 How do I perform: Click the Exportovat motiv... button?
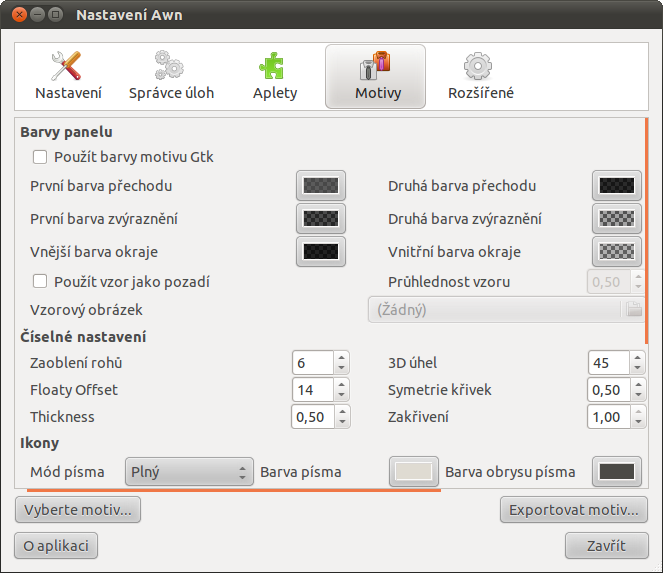click(574, 510)
